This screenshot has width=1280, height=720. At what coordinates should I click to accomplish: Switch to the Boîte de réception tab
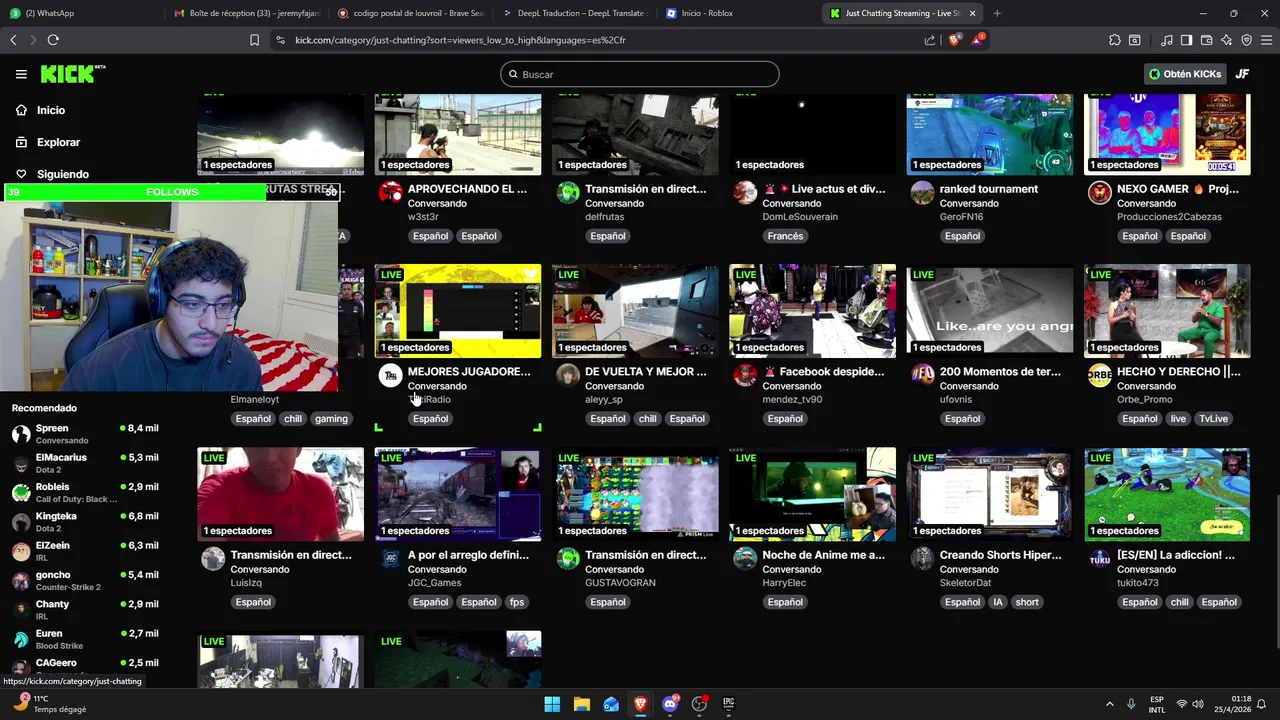coord(247,13)
